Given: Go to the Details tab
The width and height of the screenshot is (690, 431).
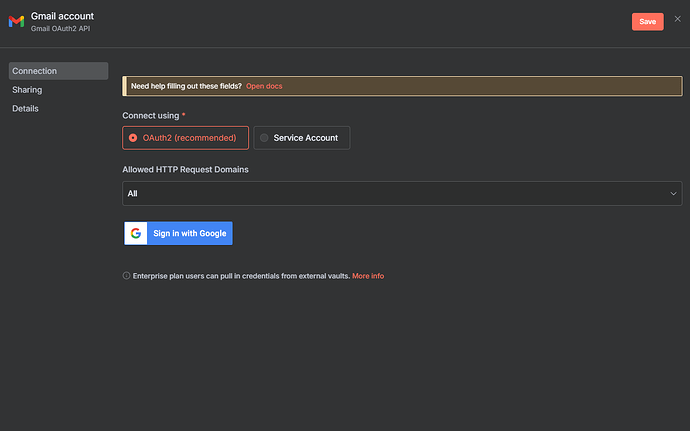Looking at the screenshot, I should tap(25, 108).
